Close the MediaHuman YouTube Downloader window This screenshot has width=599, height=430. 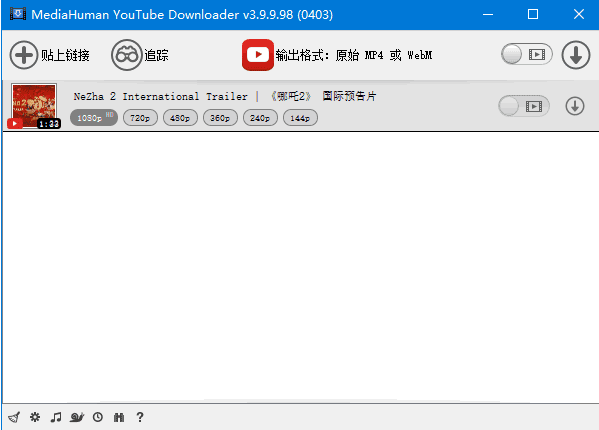click(579, 15)
